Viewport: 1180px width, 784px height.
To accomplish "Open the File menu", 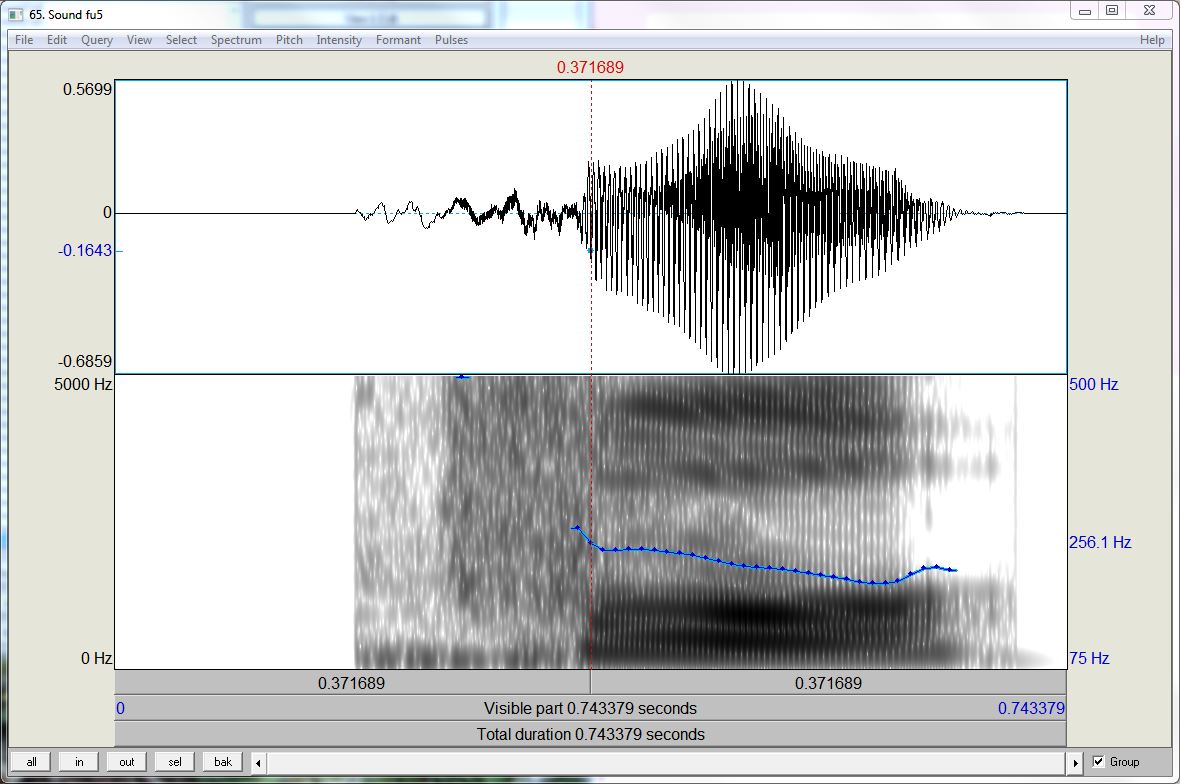I will point(24,40).
